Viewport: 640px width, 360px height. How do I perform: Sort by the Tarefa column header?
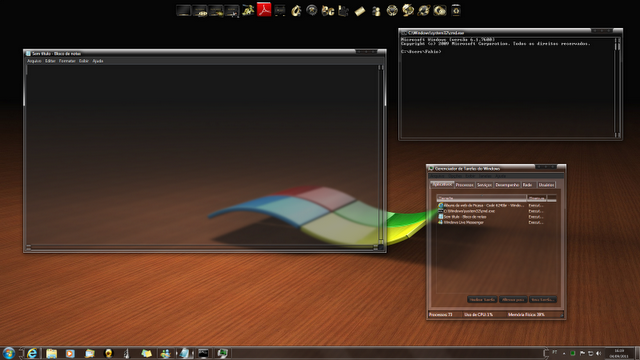click(x=482, y=198)
